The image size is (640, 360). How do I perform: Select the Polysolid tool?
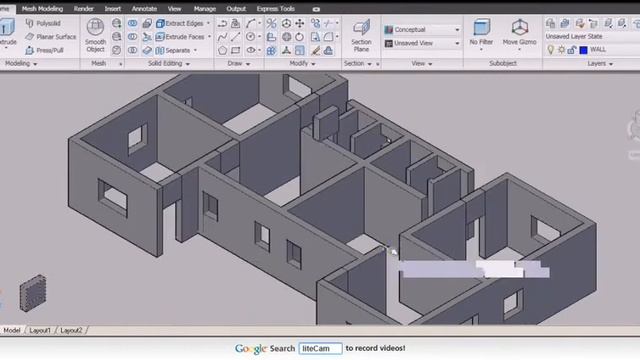(x=42, y=23)
